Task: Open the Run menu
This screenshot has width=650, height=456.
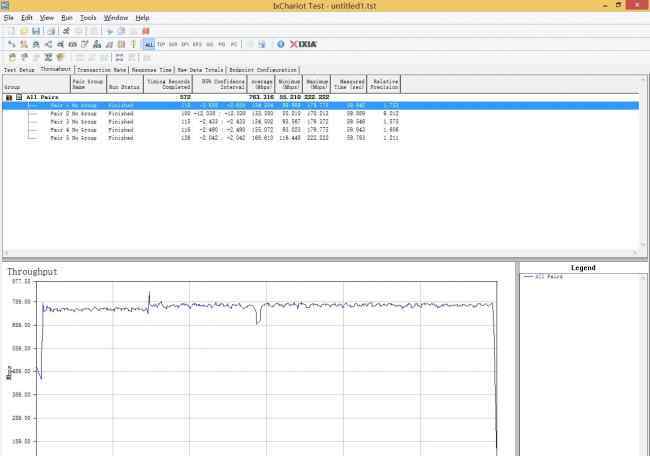Action: point(66,18)
